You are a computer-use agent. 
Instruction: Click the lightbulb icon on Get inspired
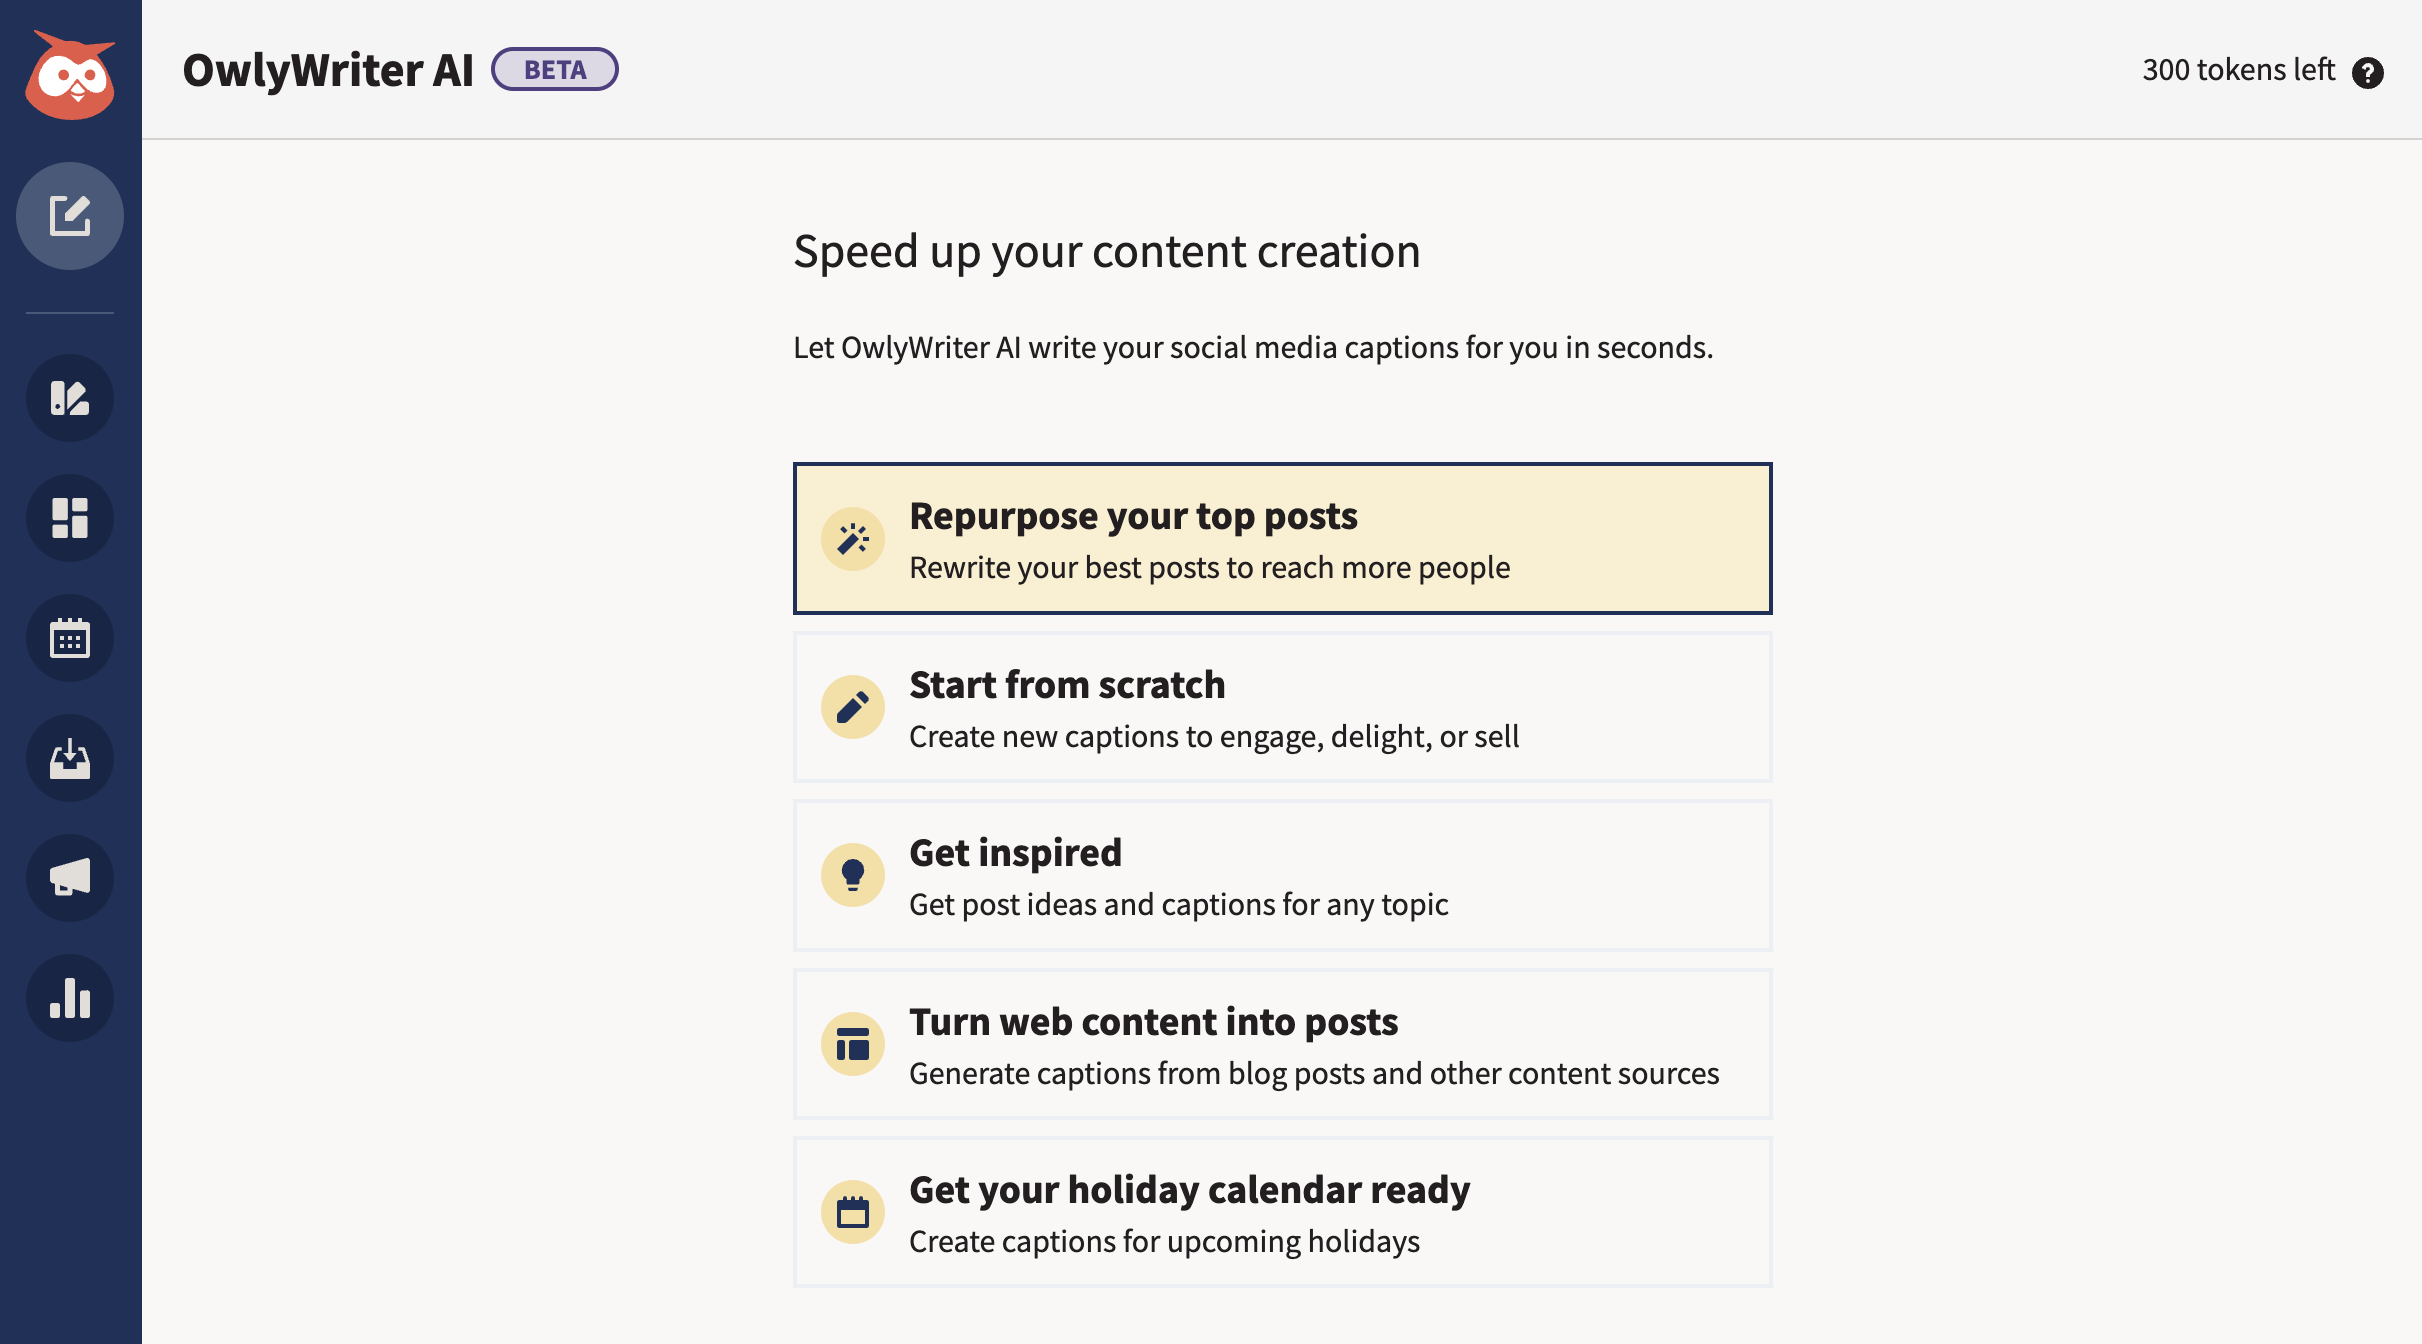(x=853, y=875)
